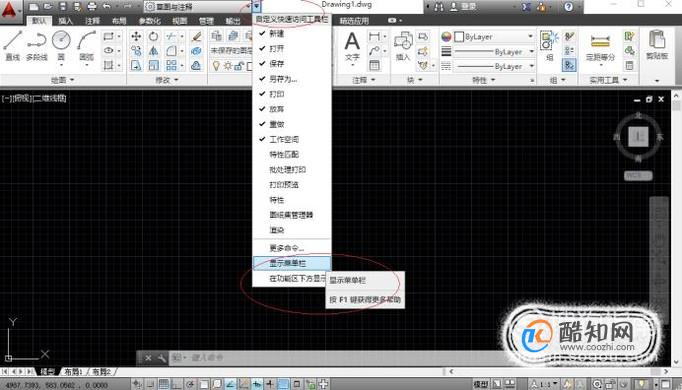Select the Line (直线) drawing tool
The width and height of the screenshot is (682, 390).
pos(13,46)
